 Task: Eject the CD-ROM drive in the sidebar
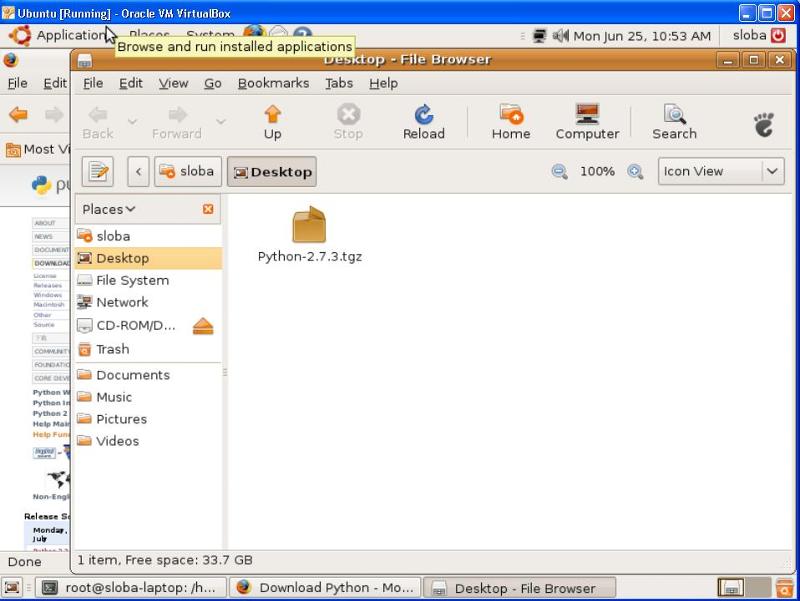point(203,325)
